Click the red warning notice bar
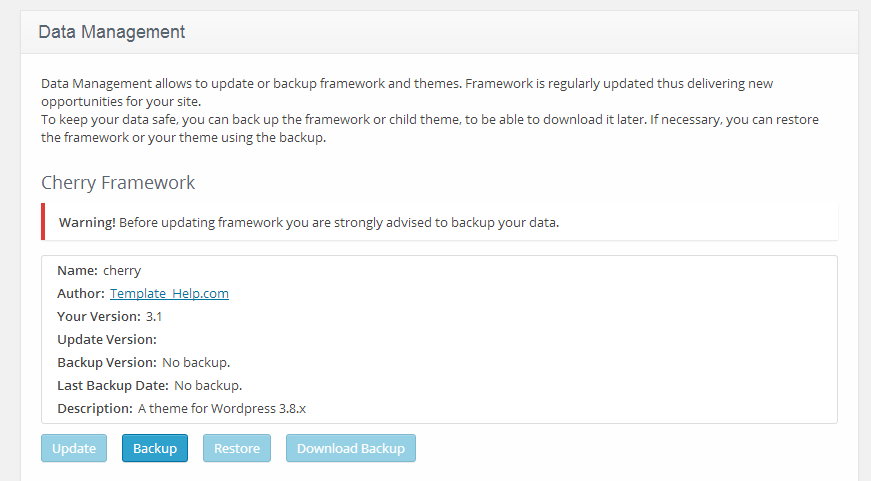 pyautogui.click(x=440, y=222)
